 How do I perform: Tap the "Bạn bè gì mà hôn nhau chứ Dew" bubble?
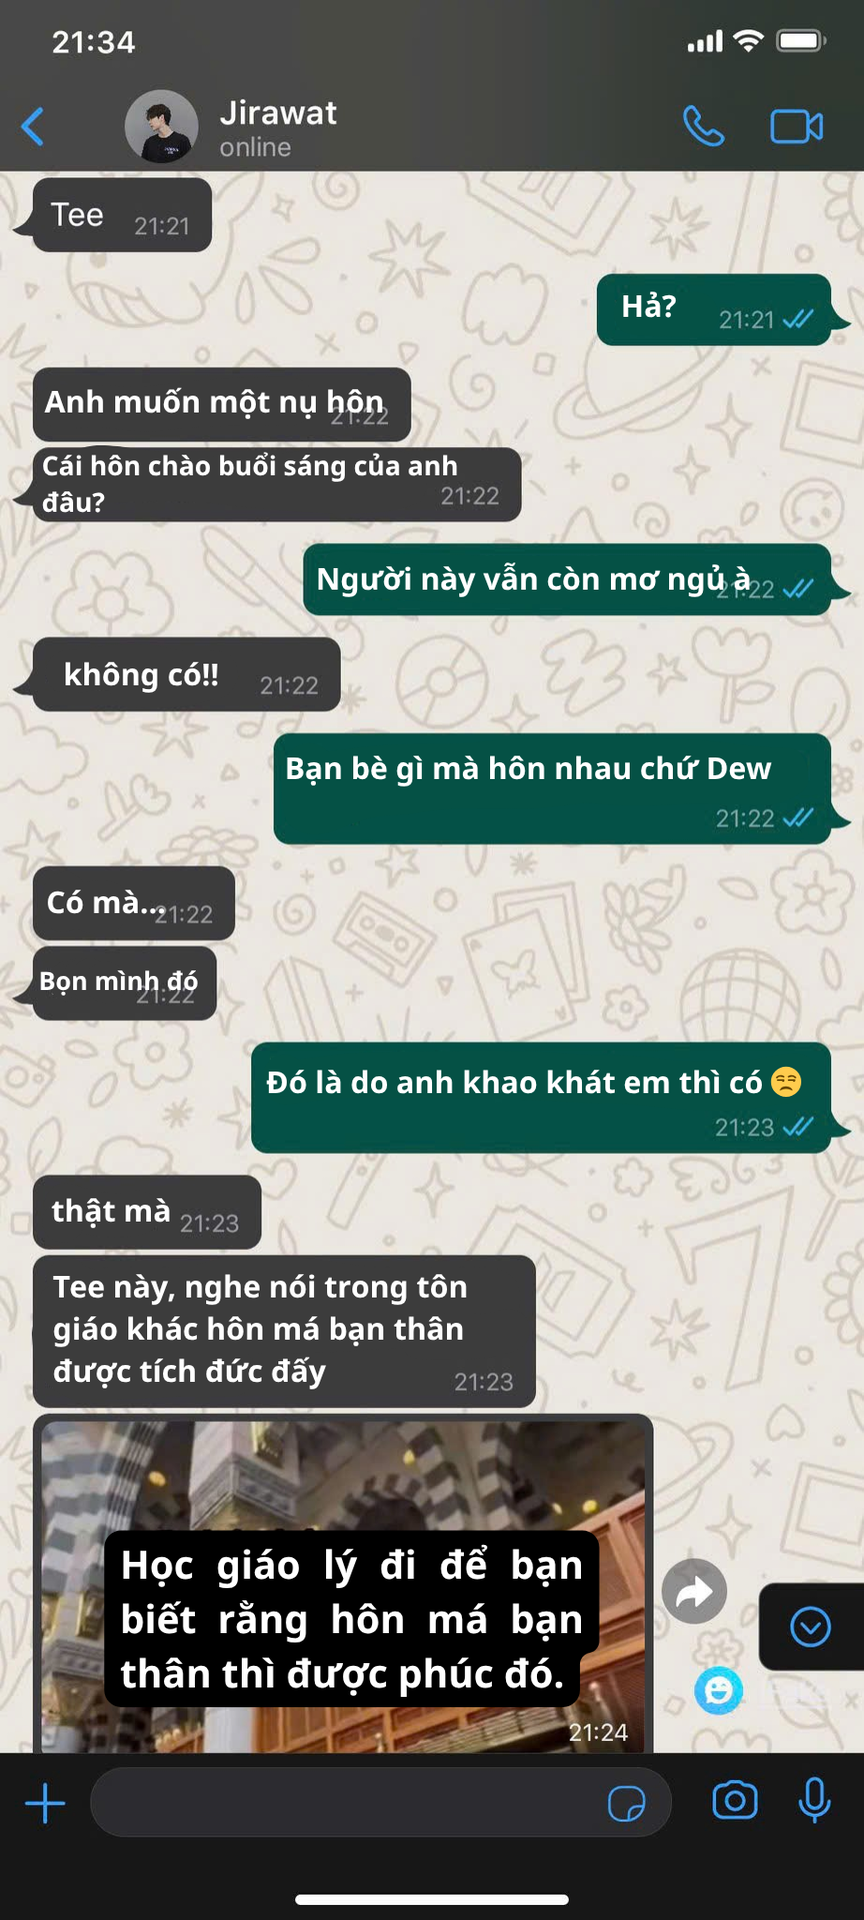552,789
